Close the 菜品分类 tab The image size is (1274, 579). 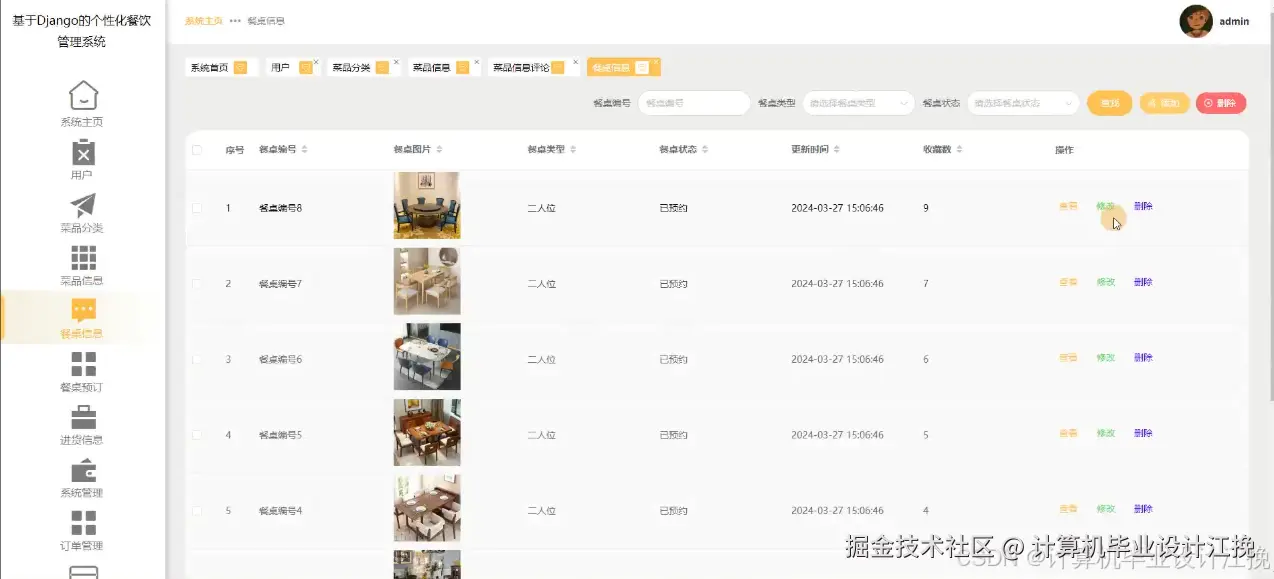[396, 62]
